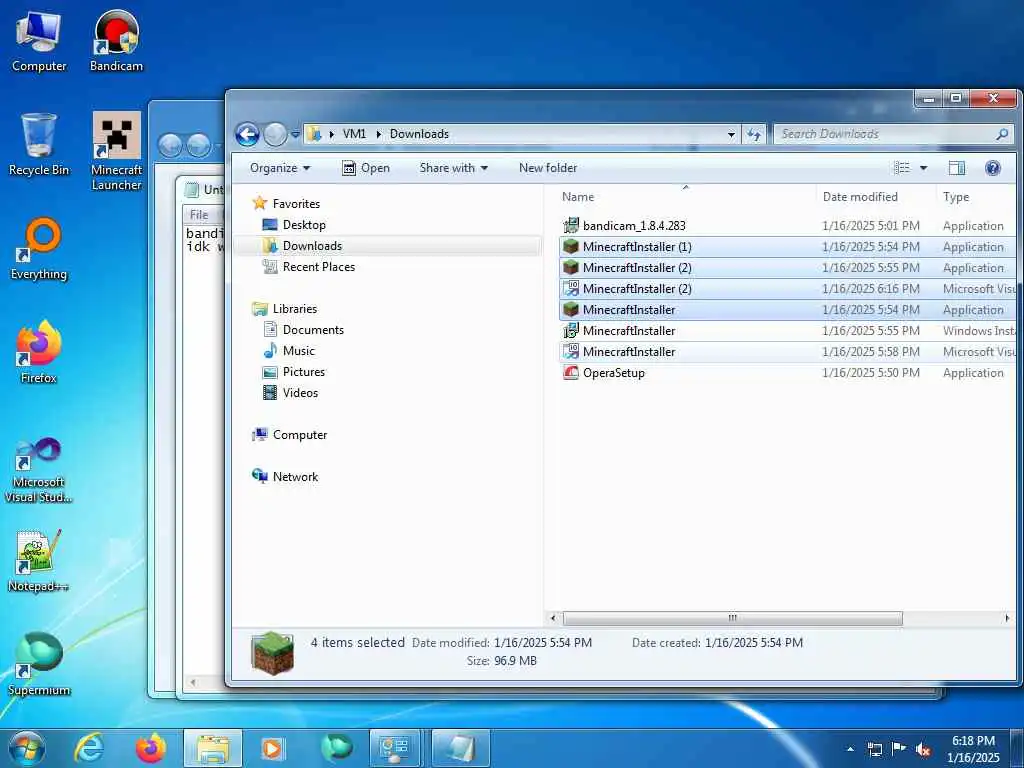Switch to the Notepad taskbar window

tap(460, 748)
